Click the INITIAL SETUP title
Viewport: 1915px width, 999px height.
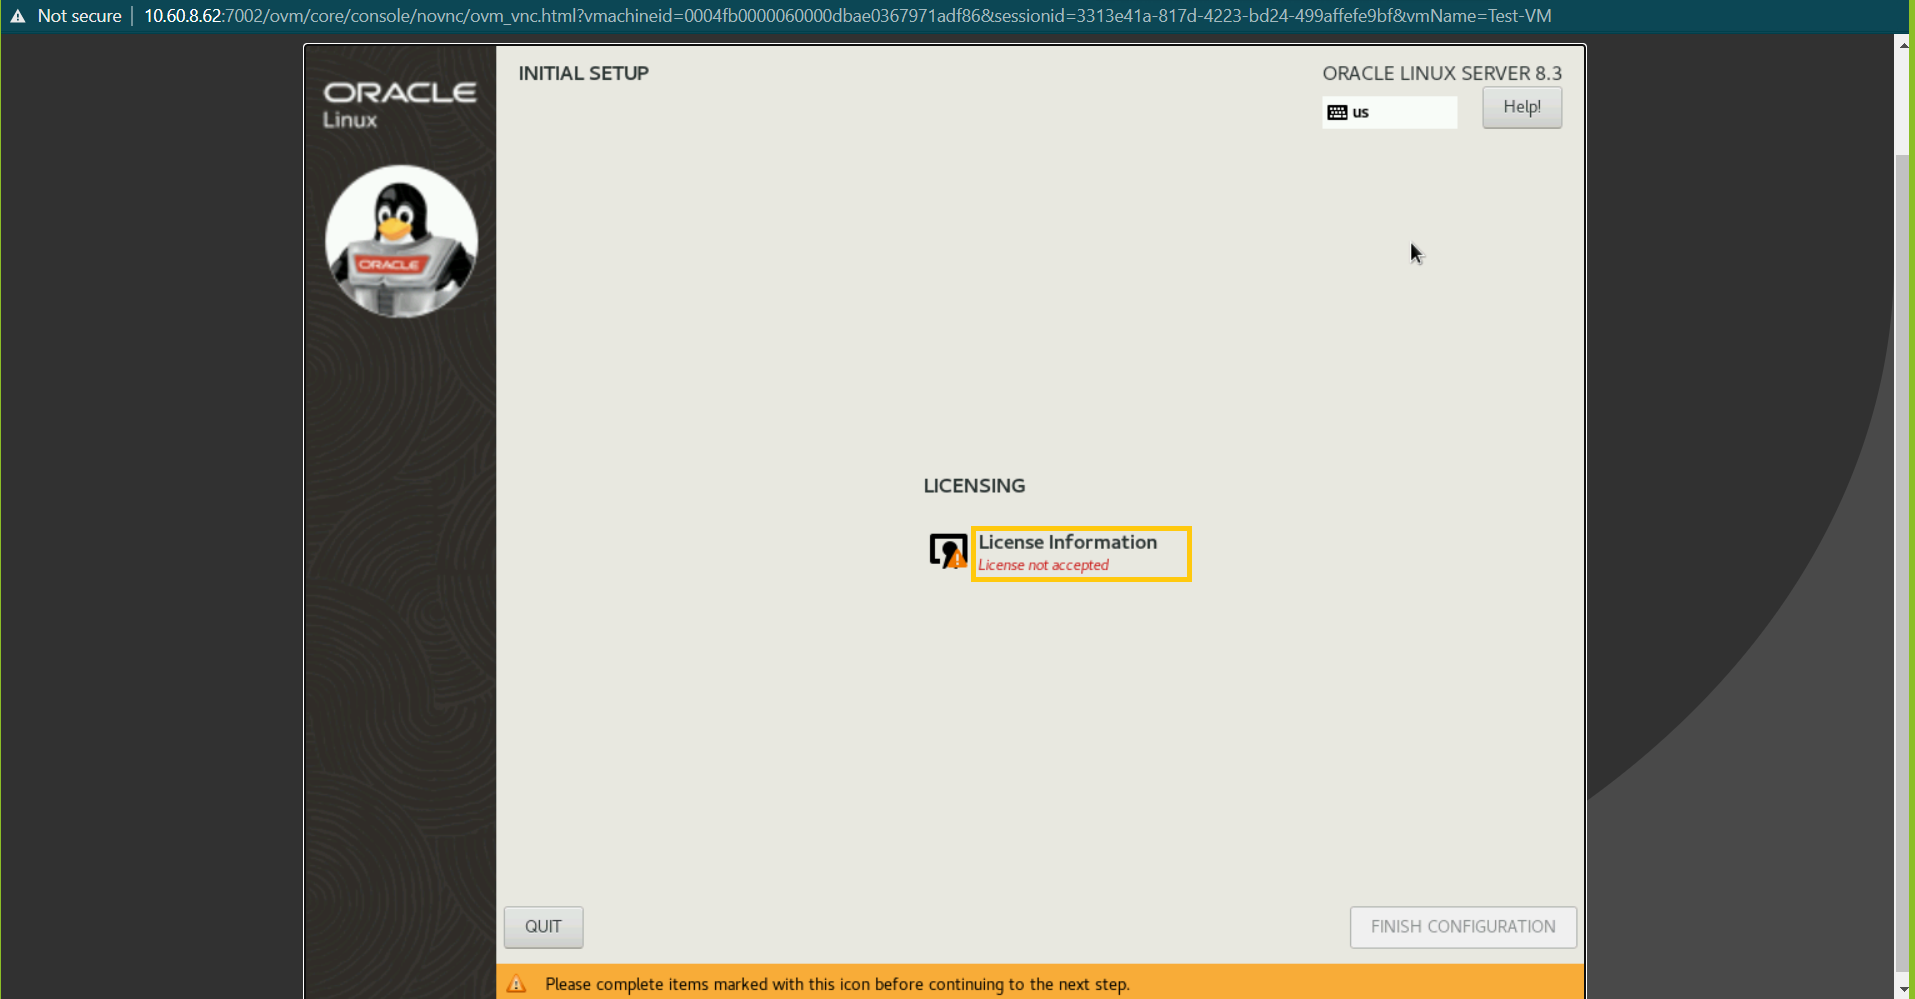tap(583, 73)
